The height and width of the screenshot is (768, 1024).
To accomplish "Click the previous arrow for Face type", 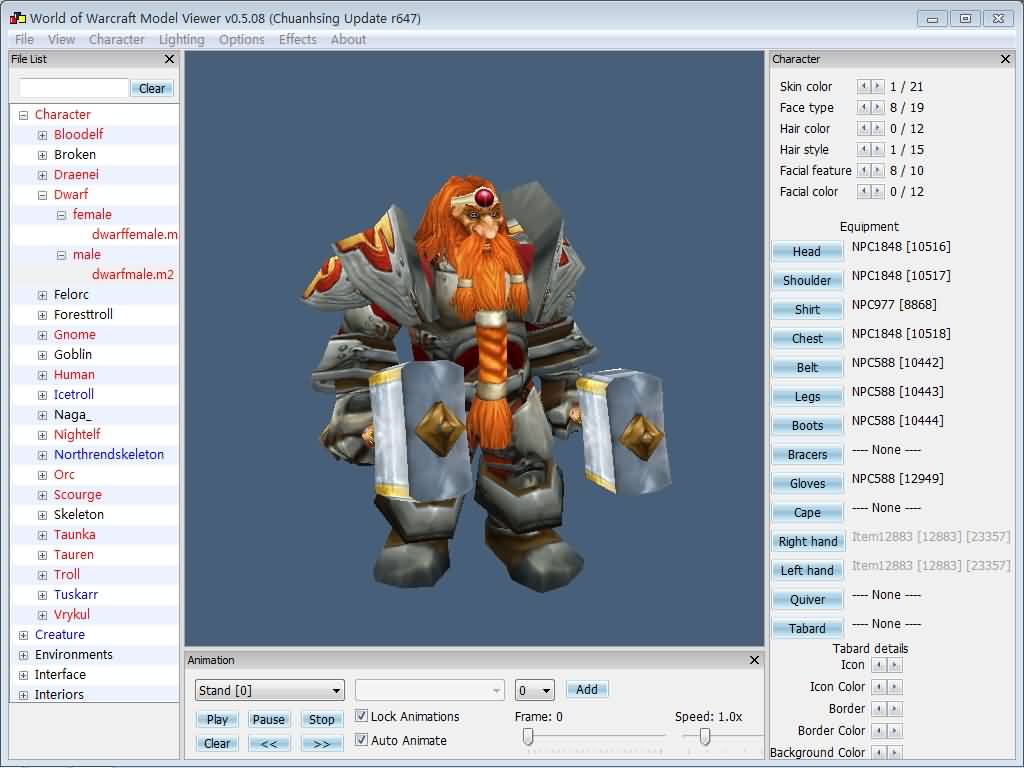I will pyautogui.click(x=863, y=107).
